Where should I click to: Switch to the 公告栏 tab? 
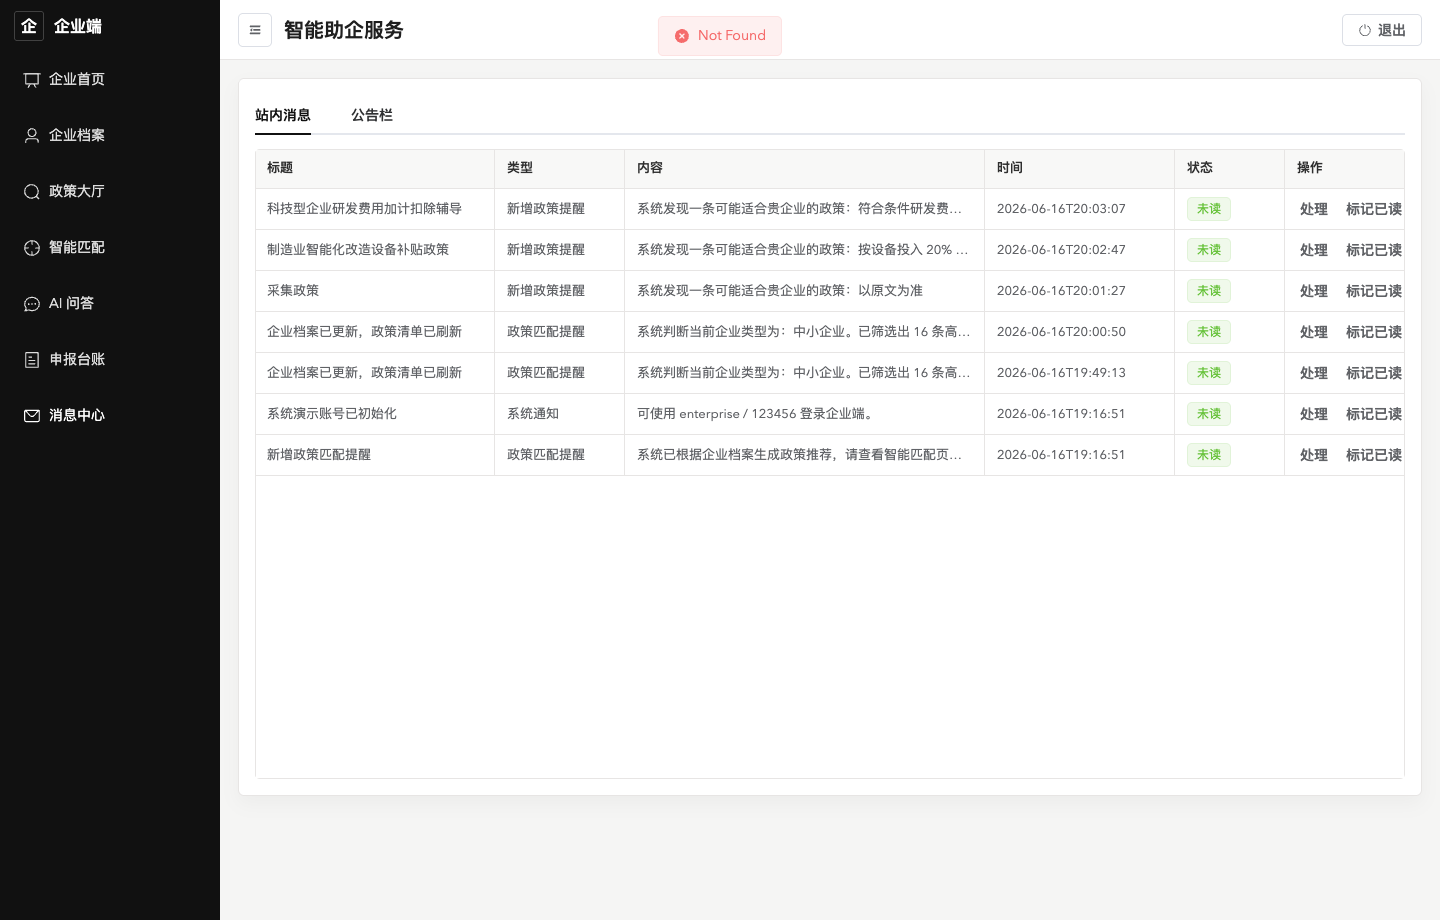[372, 115]
